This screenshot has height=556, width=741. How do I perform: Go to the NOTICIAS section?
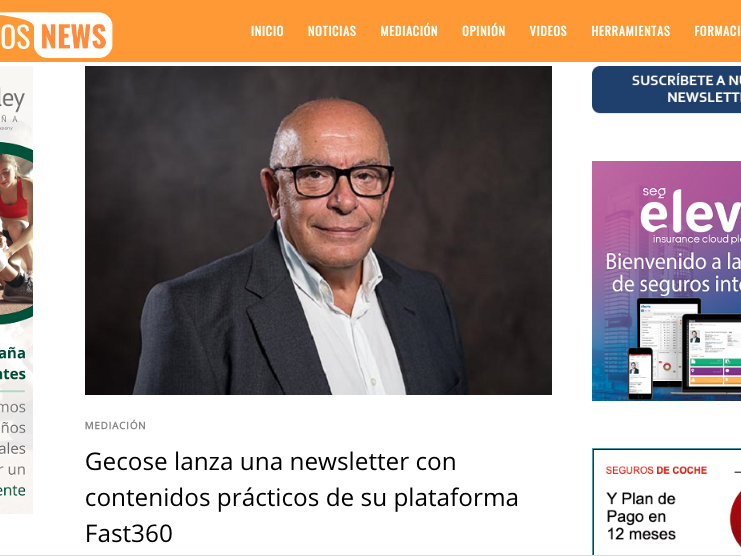coord(332,31)
